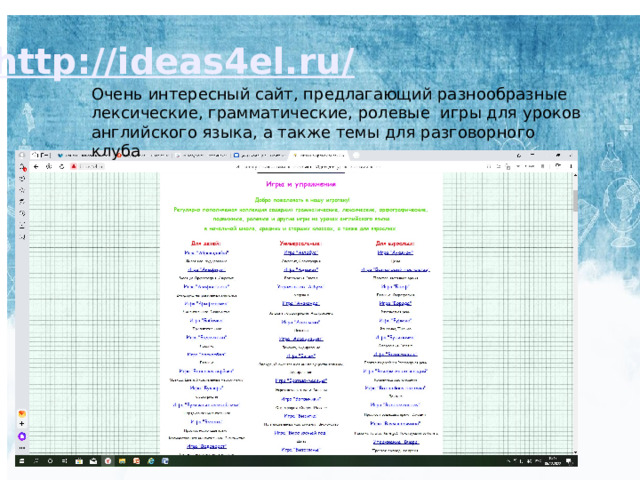Viewport: 640px width, 480px height.
Task: Click the red site protection icon in address bar
Action: (x=74, y=167)
